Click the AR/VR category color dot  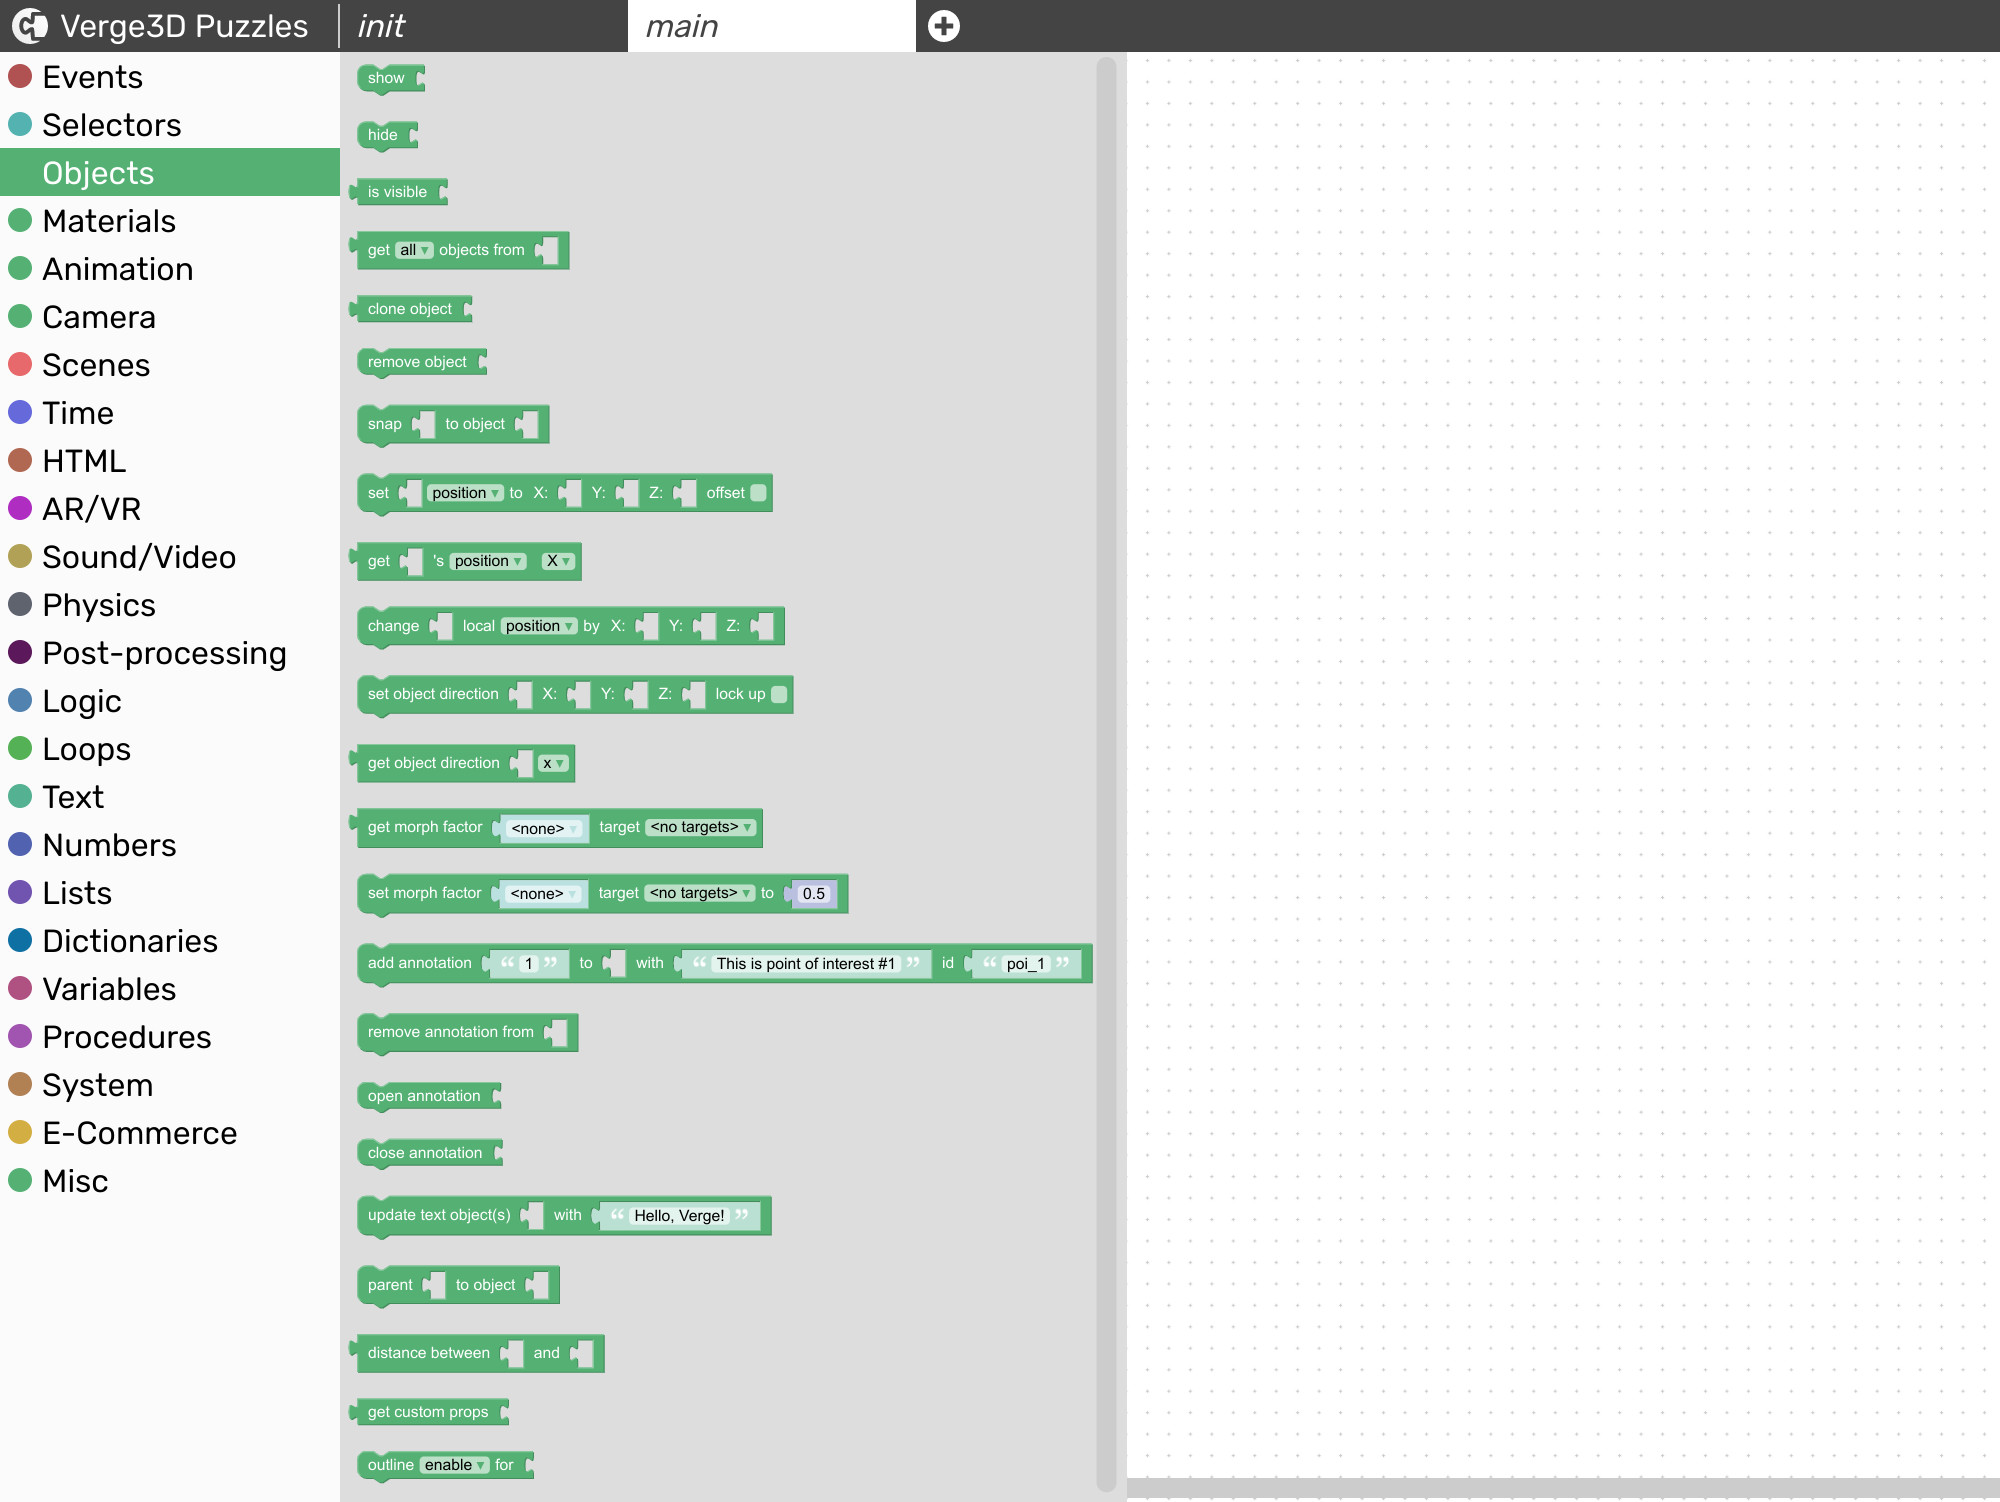(20, 508)
